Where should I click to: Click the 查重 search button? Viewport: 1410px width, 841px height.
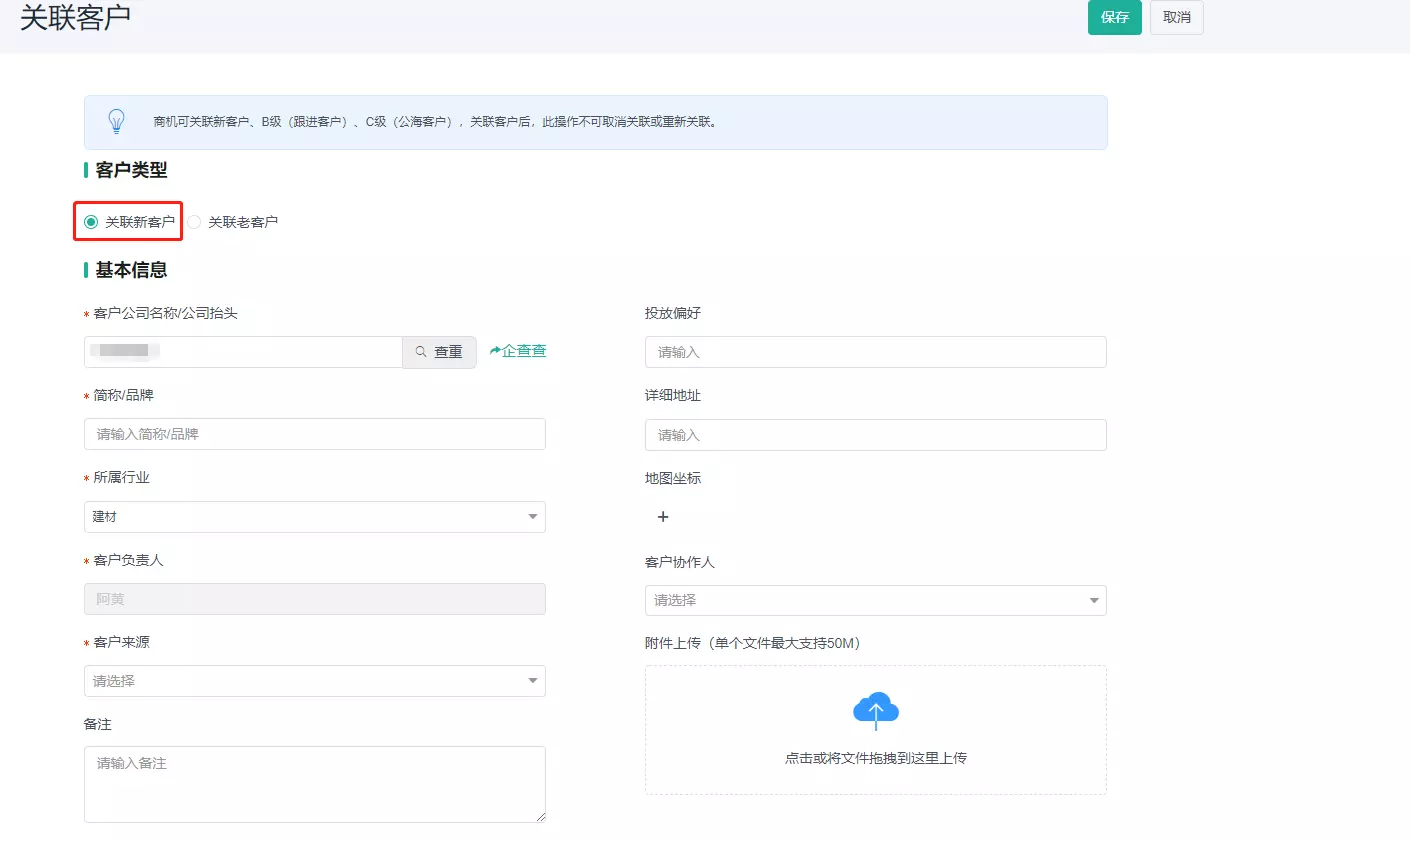click(439, 352)
